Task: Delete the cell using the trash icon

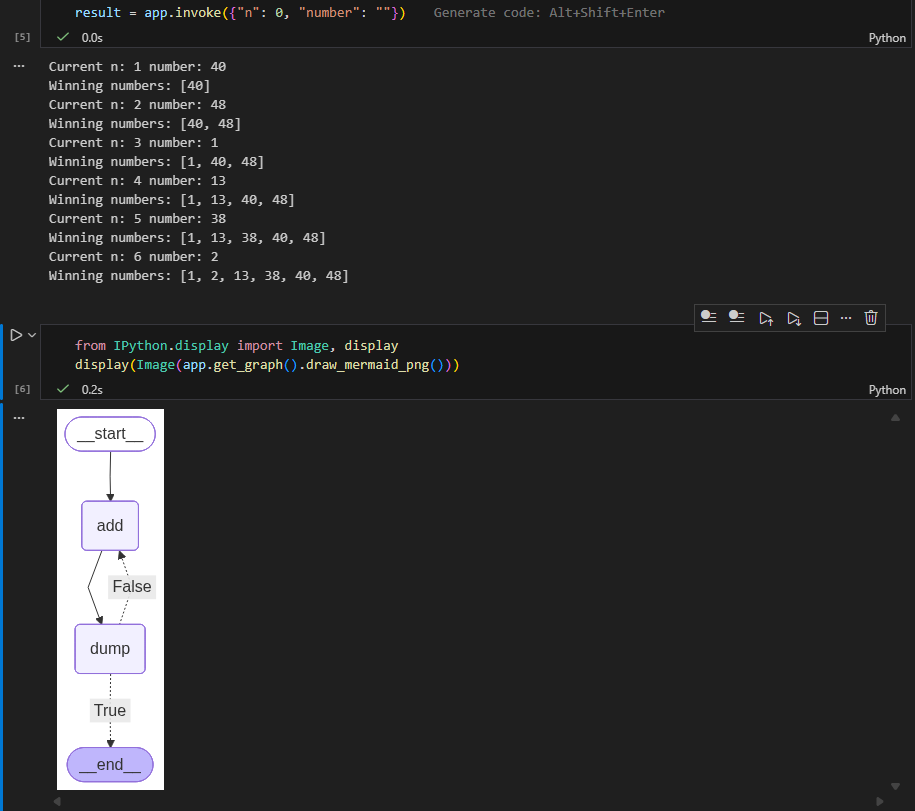Action: click(870, 317)
